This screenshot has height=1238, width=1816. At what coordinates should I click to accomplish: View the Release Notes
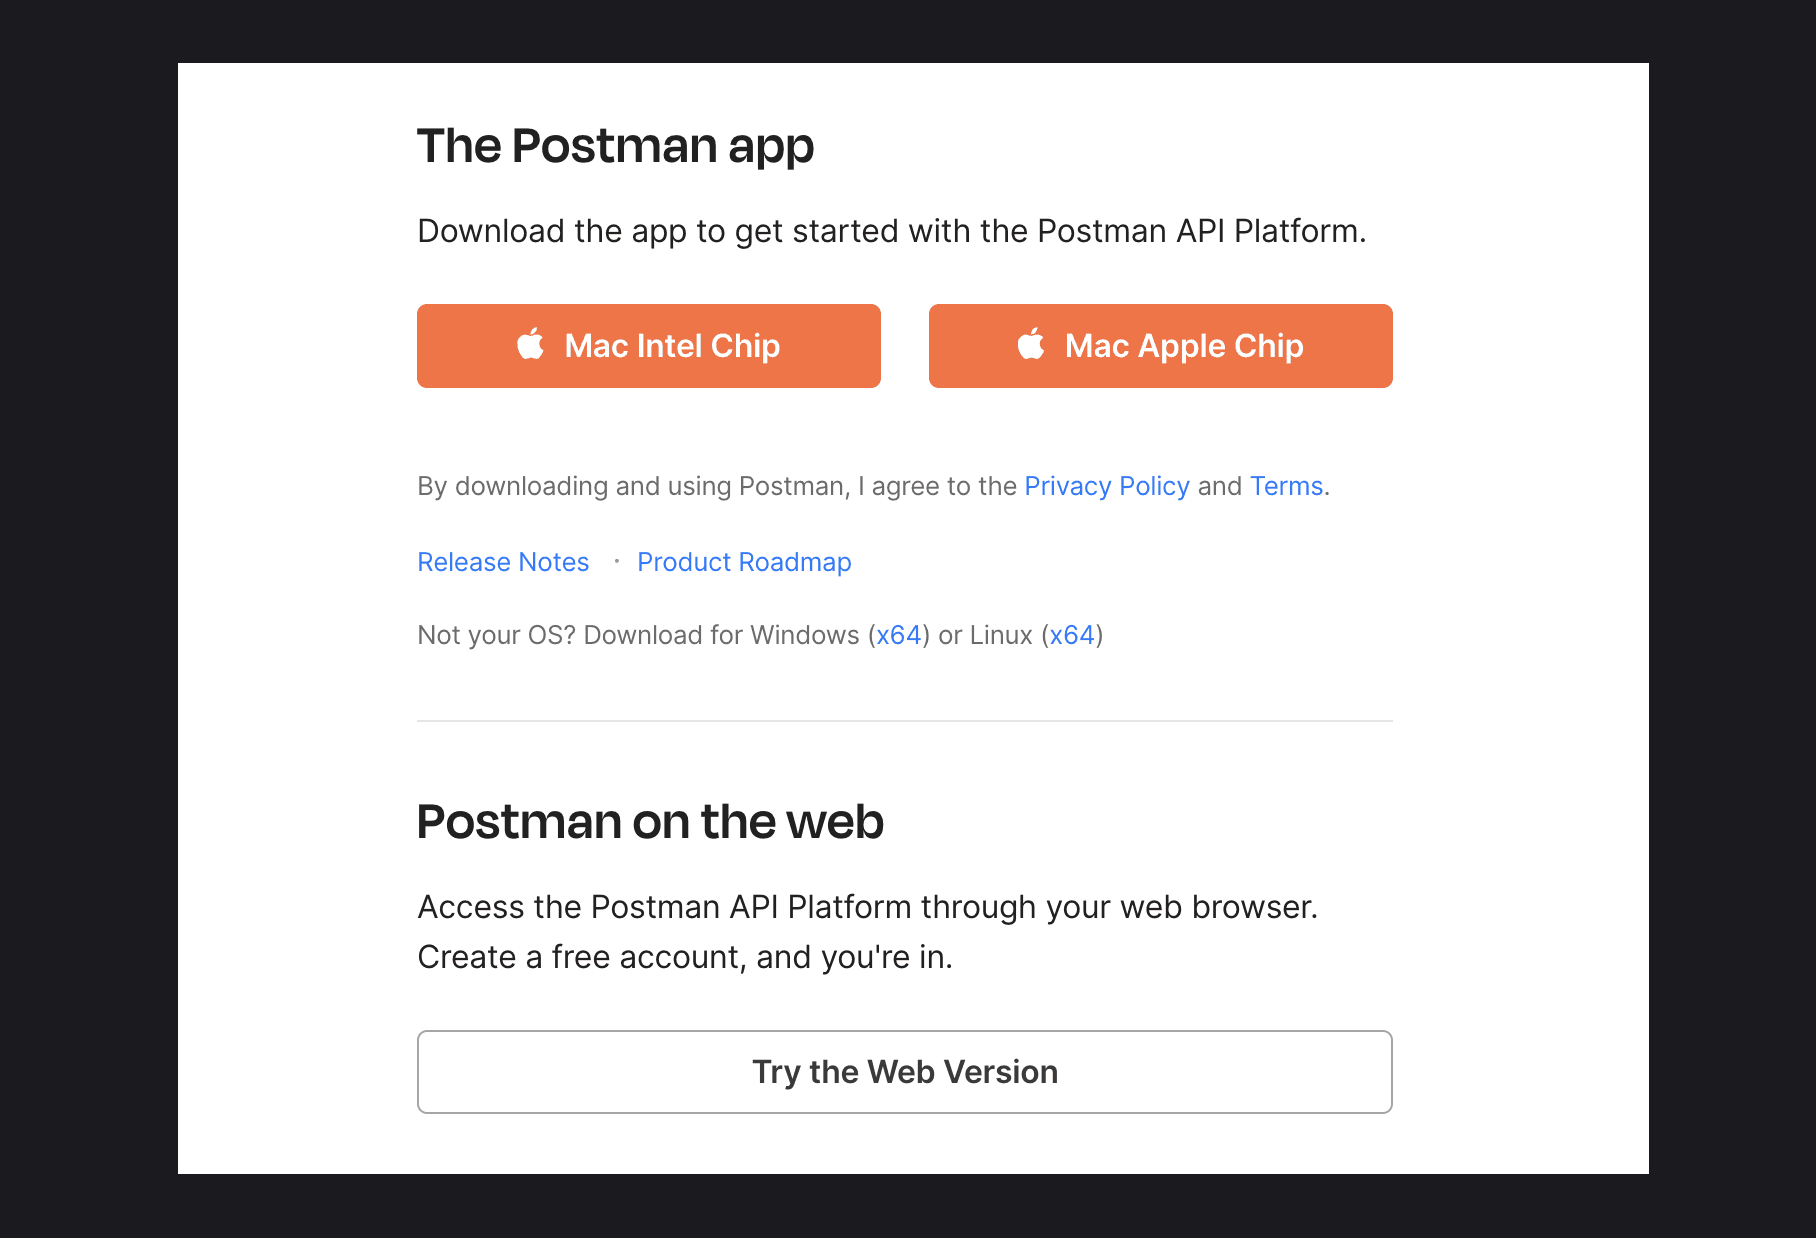[503, 562]
